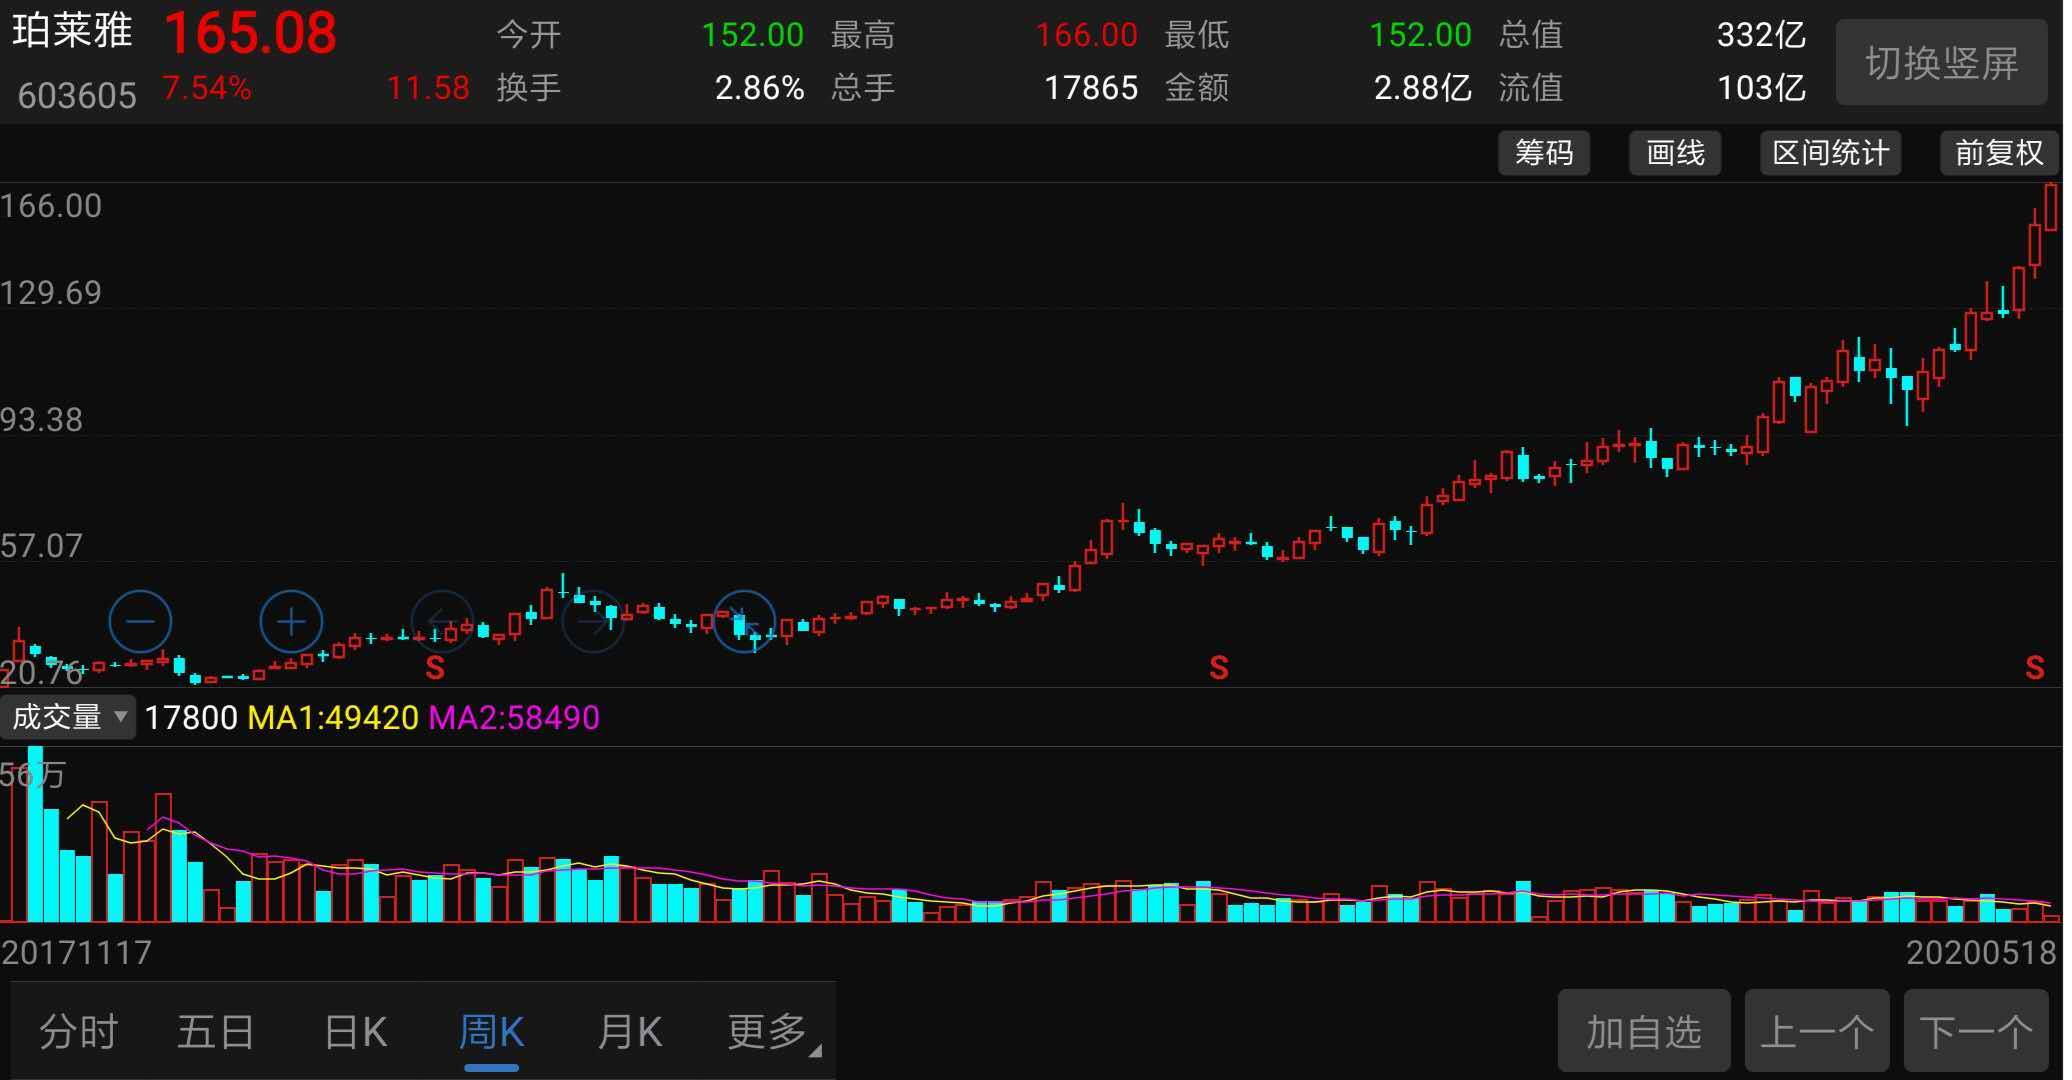The height and width of the screenshot is (1080, 2072).
Task: Shift chart left with left-arrow circle
Action: click(x=442, y=622)
